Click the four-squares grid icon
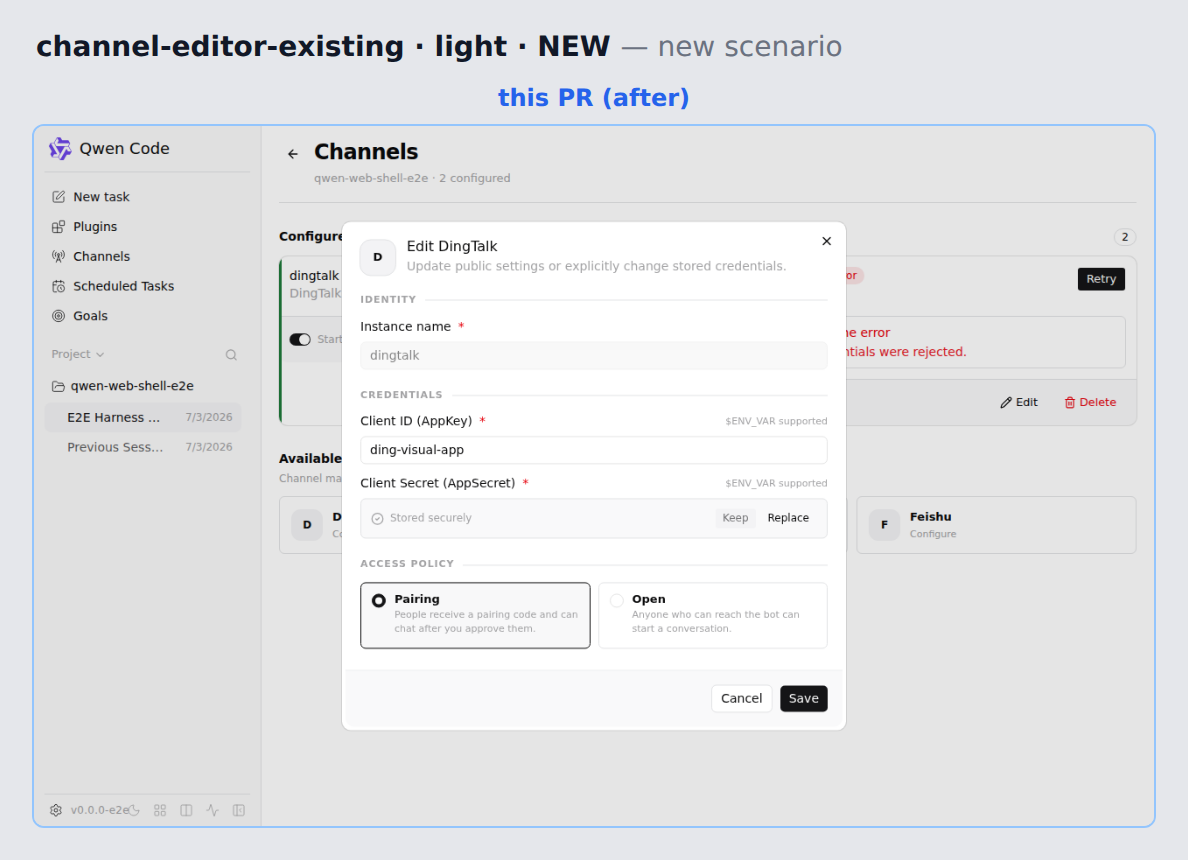This screenshot has height=860, width=1188. coord(160,810)
